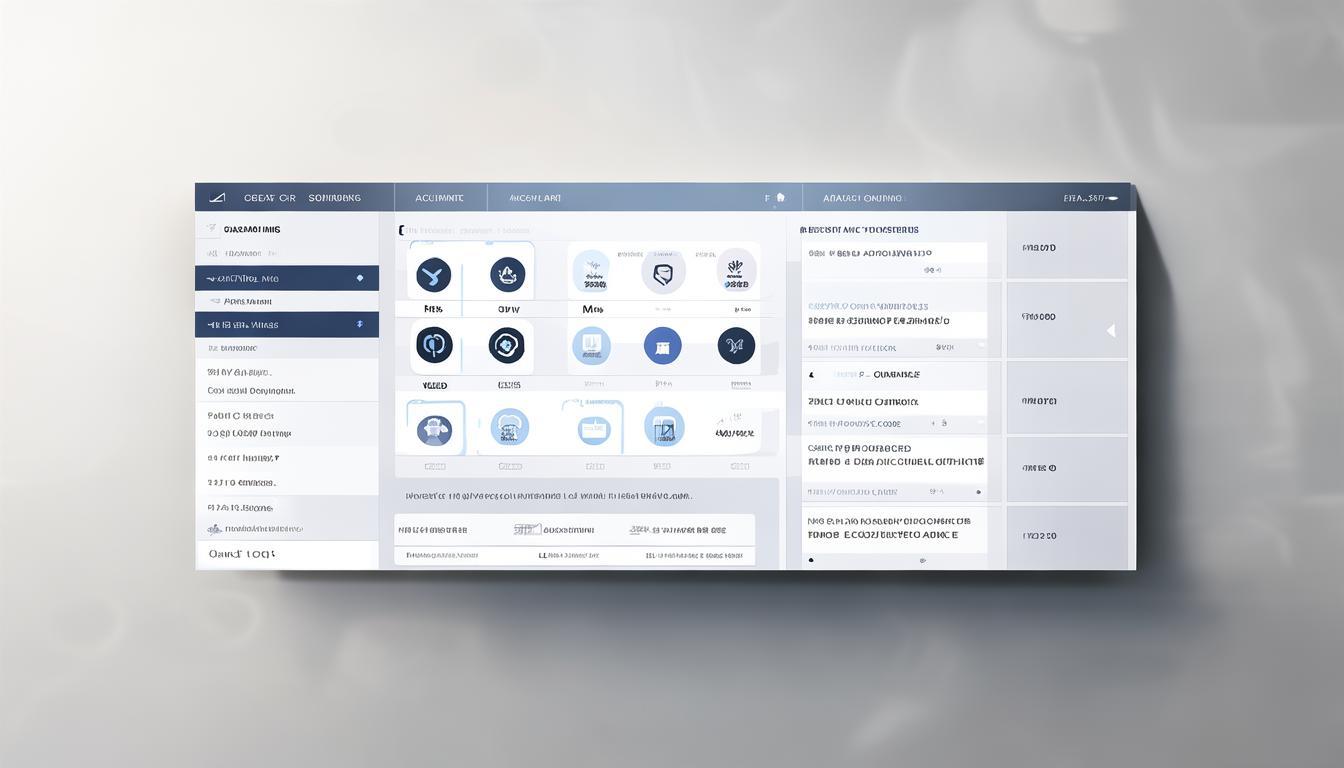Click the medium blue storefront icon

click(x=662, y=346)
